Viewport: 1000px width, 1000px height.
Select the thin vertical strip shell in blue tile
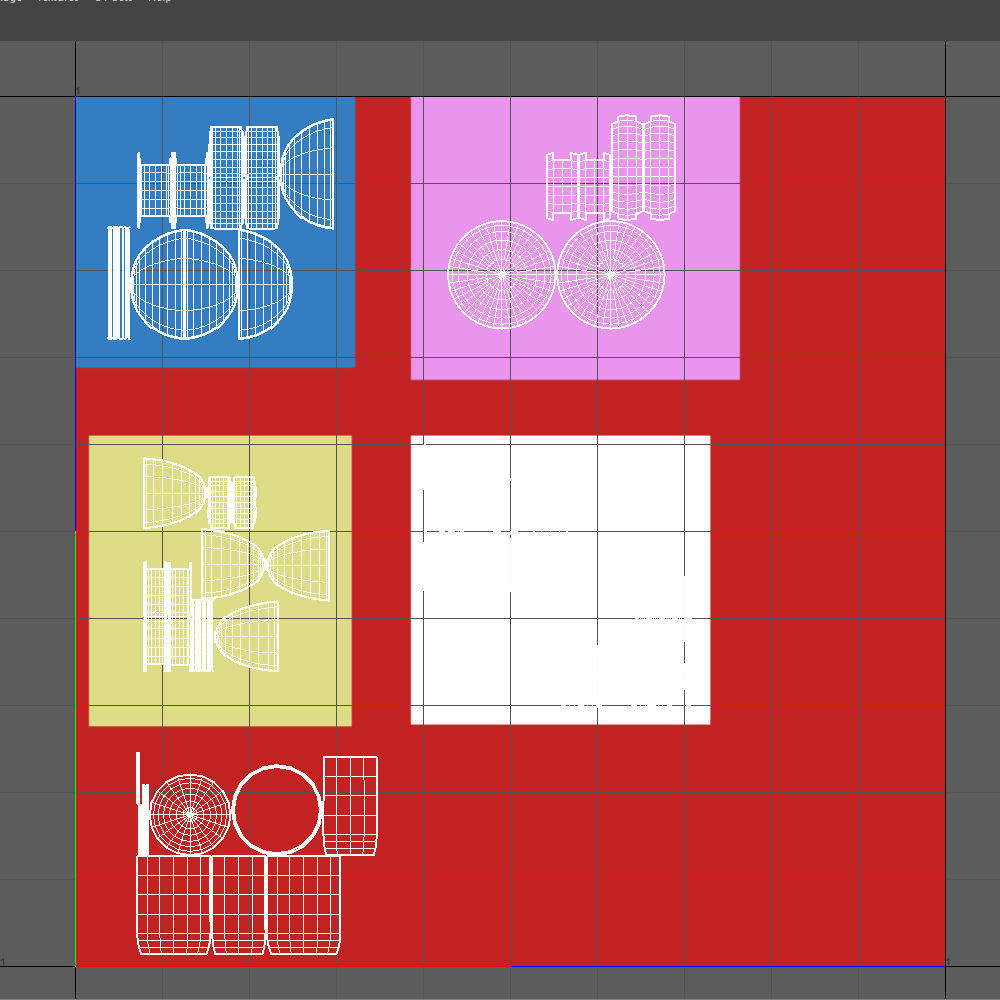point(118,283)
